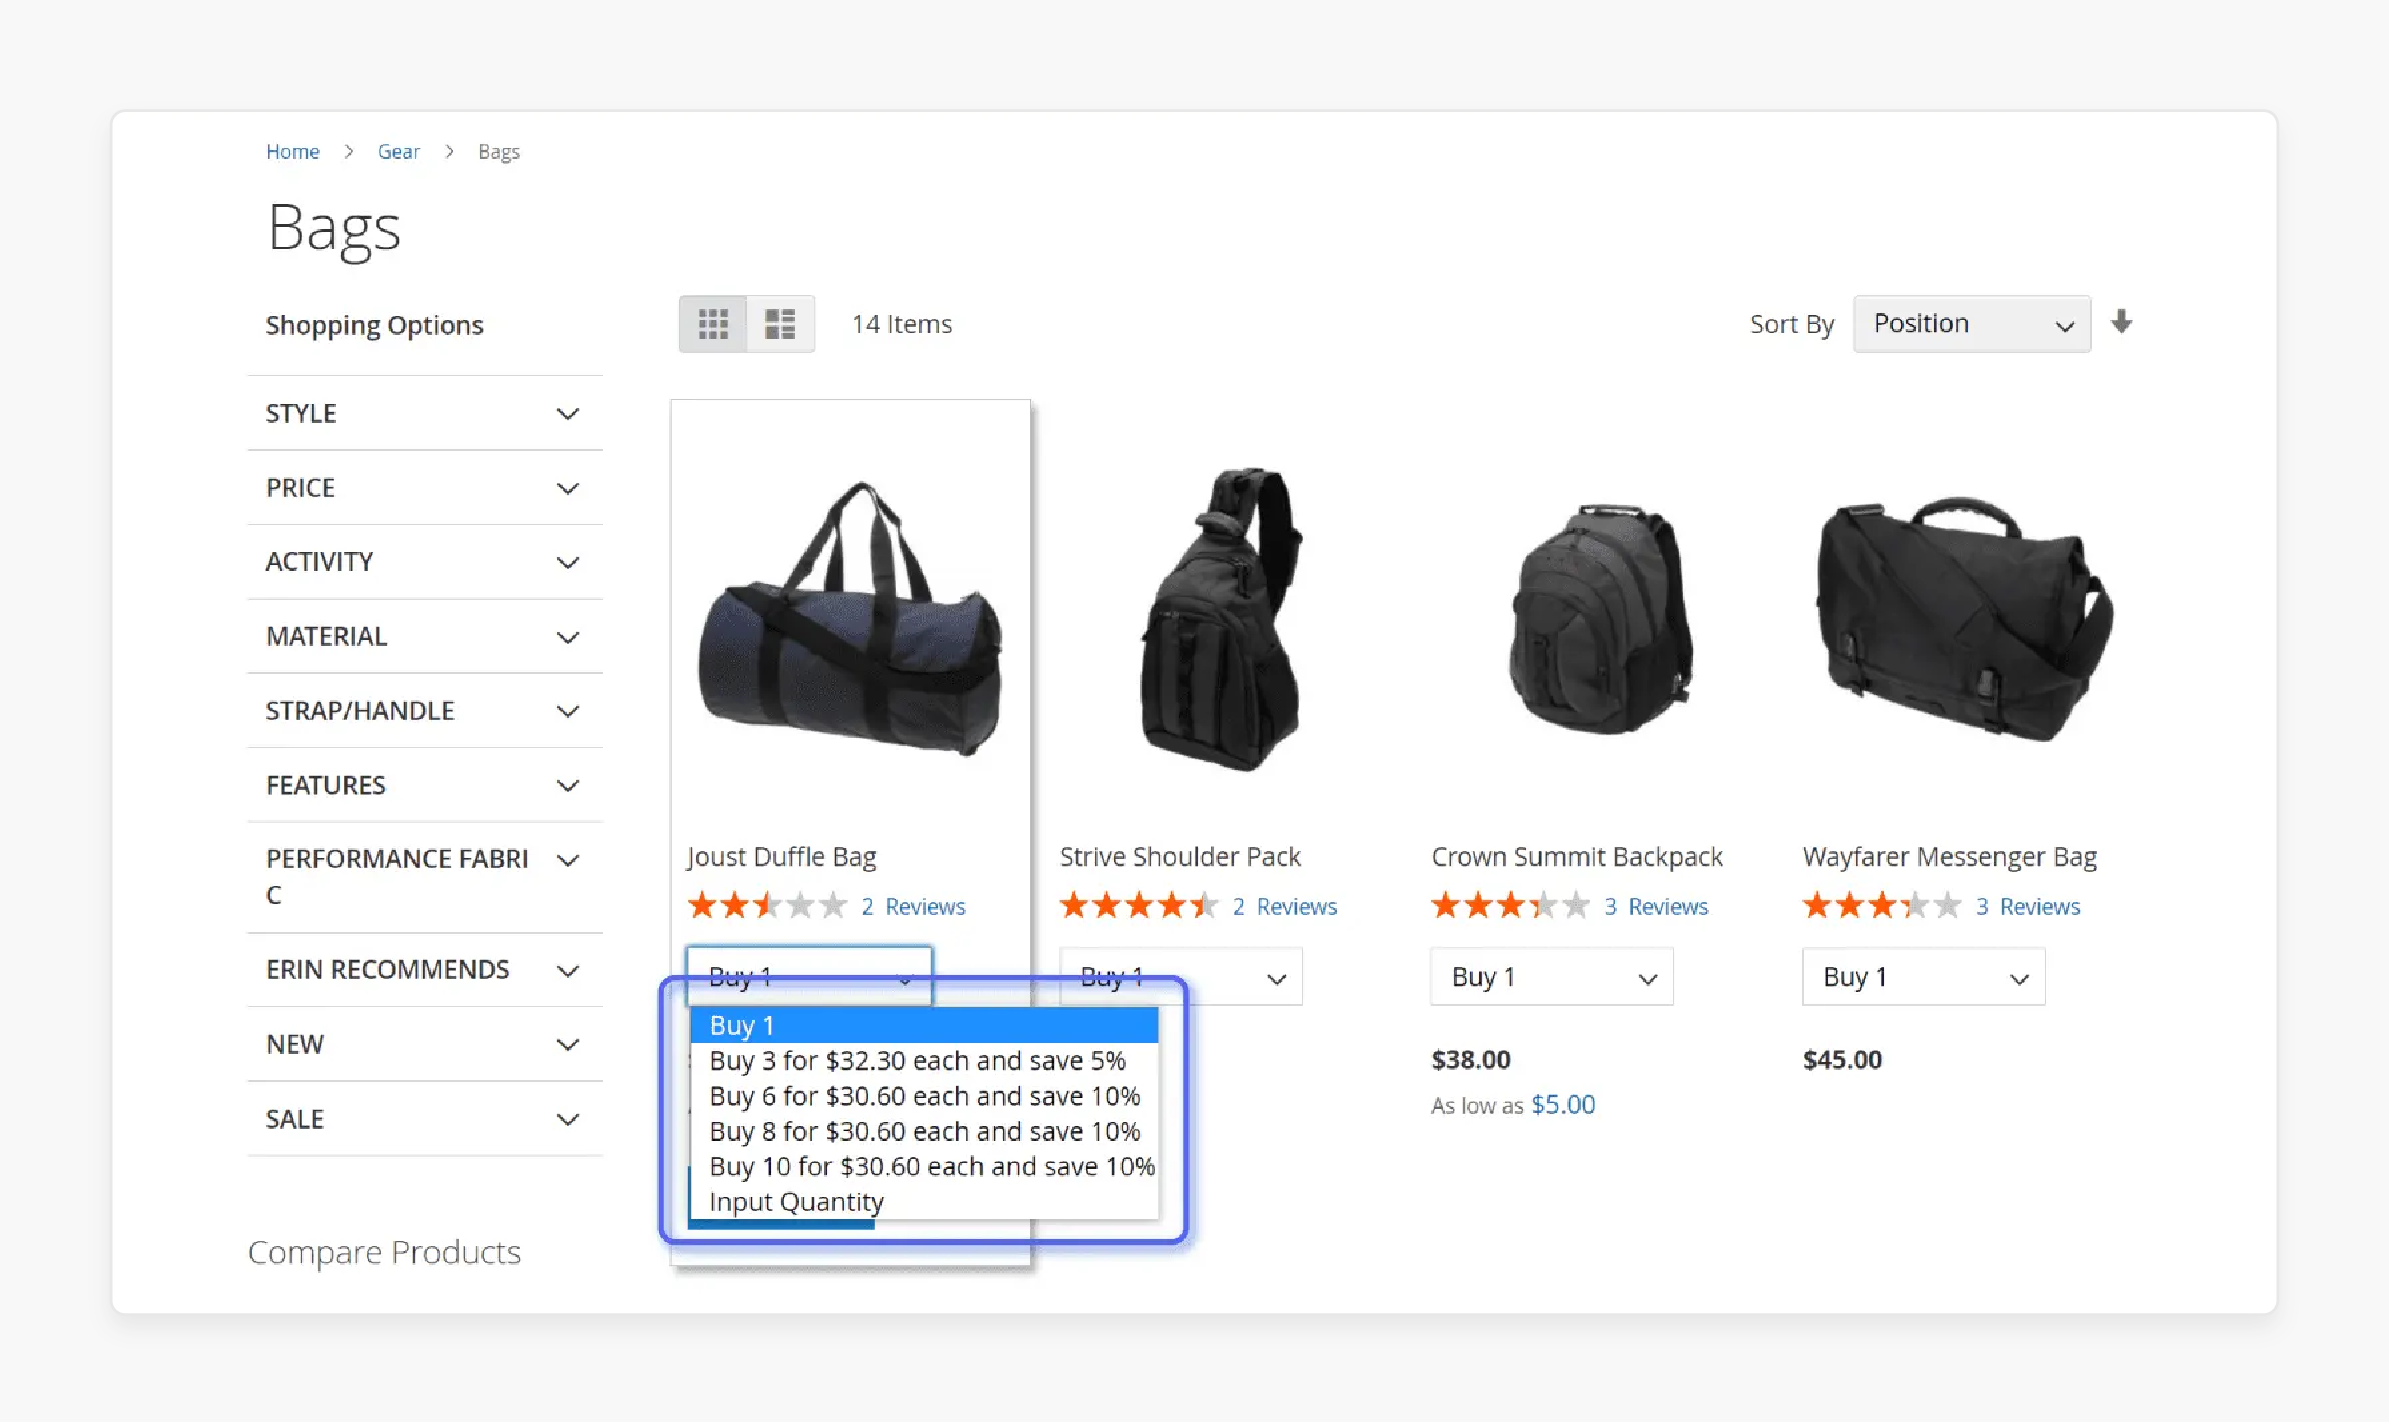Click the Bags breadcrumb text

coord(499,152)
